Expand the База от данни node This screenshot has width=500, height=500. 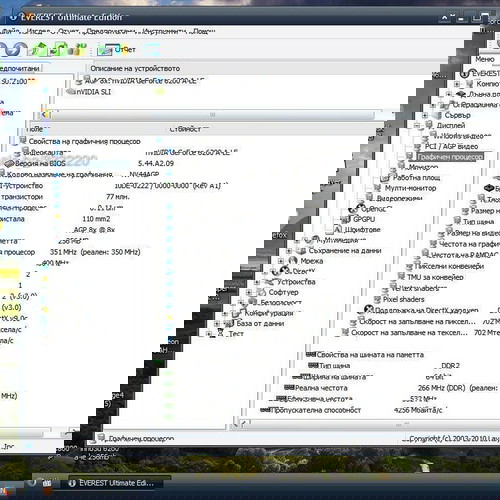(x=217, y=324)
